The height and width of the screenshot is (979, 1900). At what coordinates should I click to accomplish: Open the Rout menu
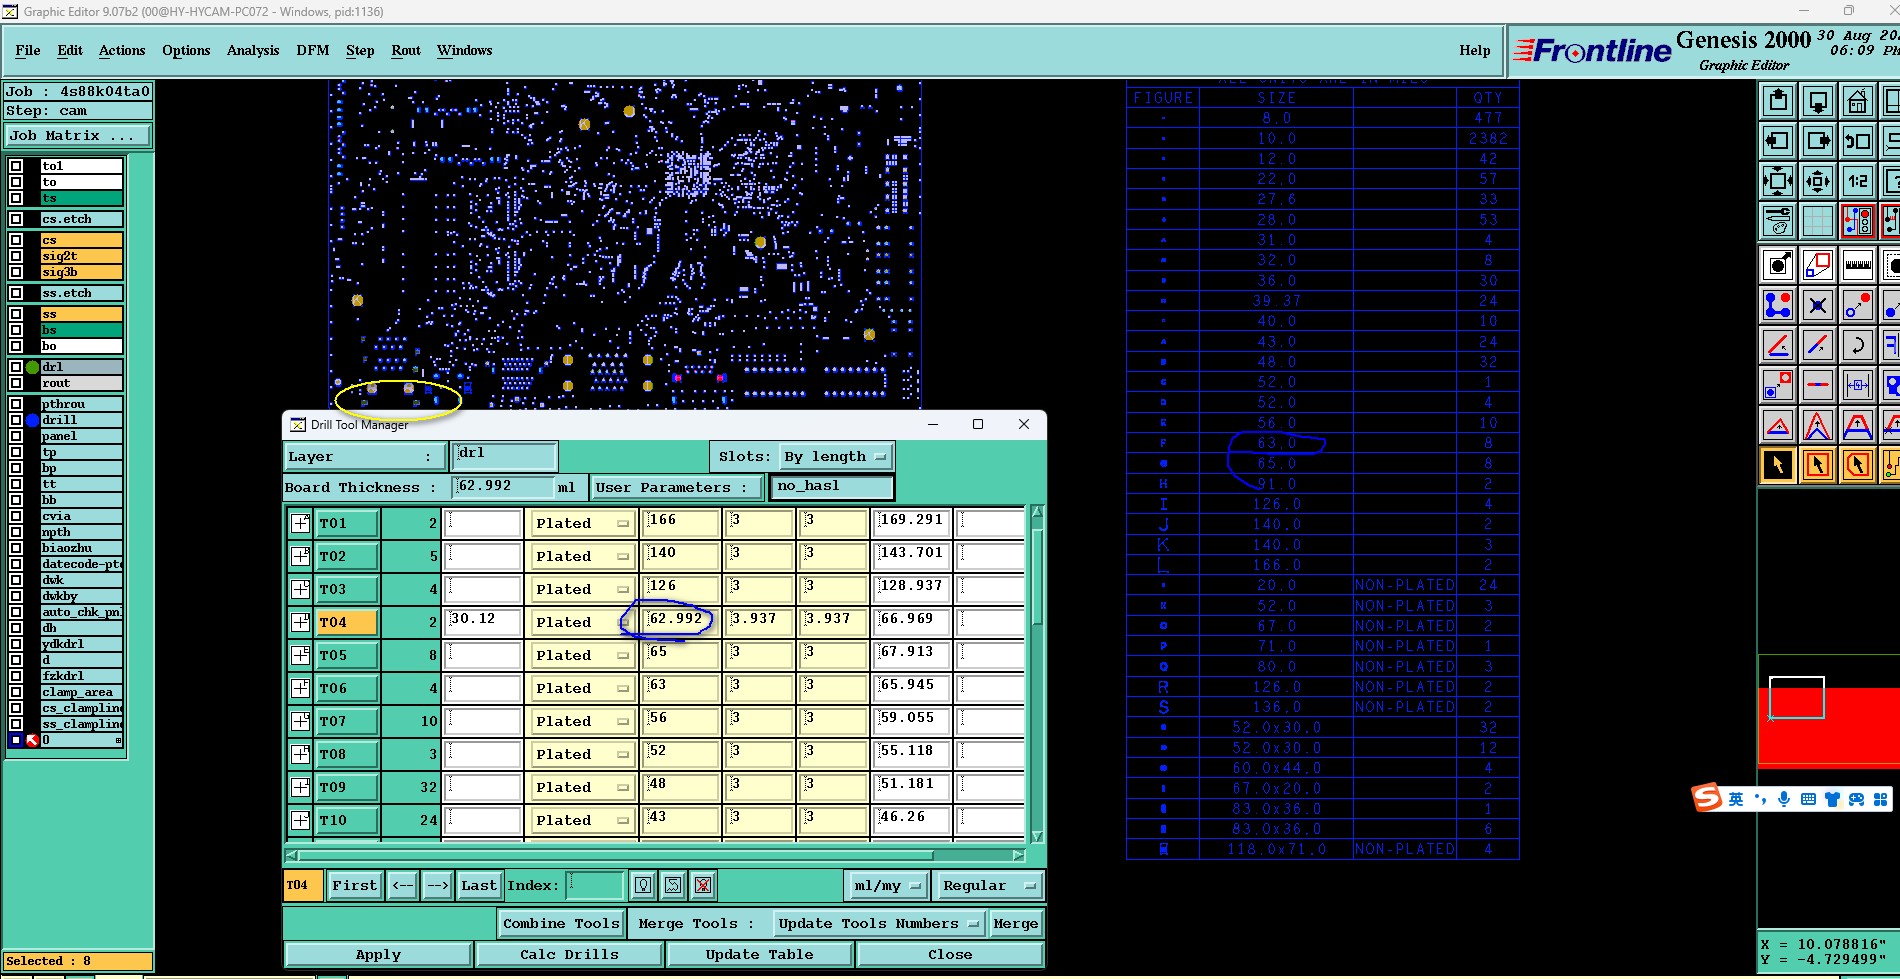(406, 50)
